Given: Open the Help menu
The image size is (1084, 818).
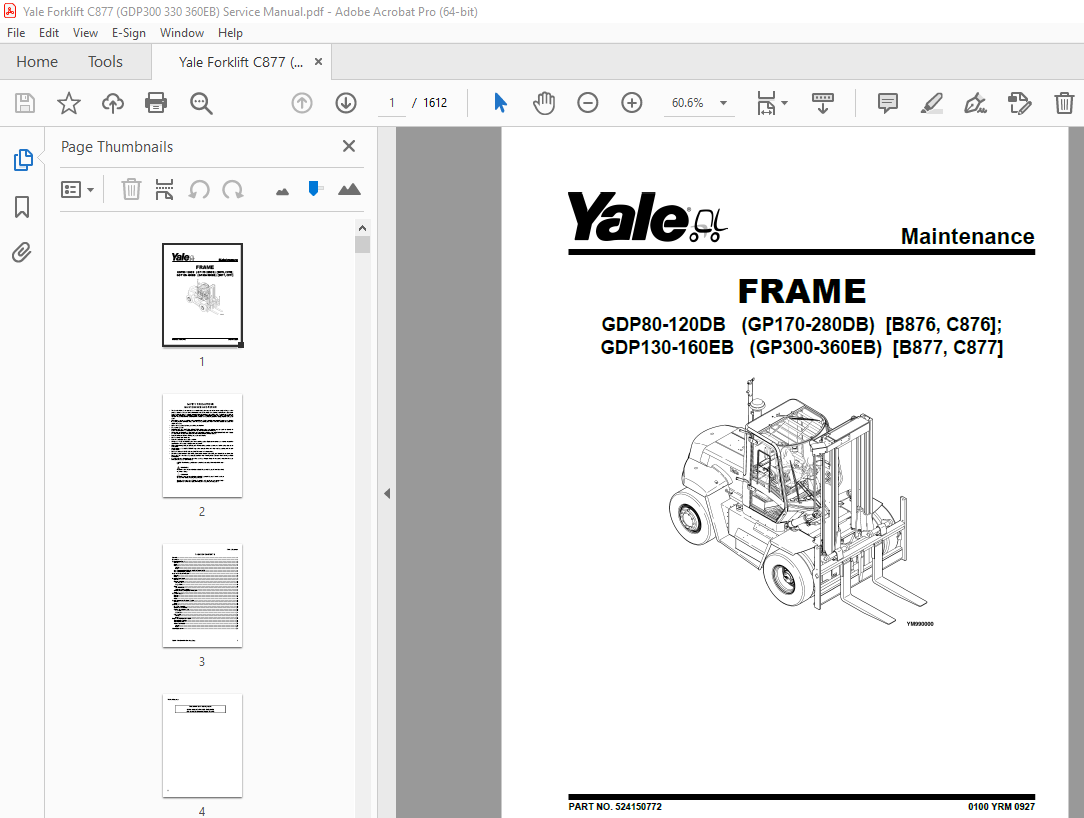Looking at the screenshot, I should 230,32.
